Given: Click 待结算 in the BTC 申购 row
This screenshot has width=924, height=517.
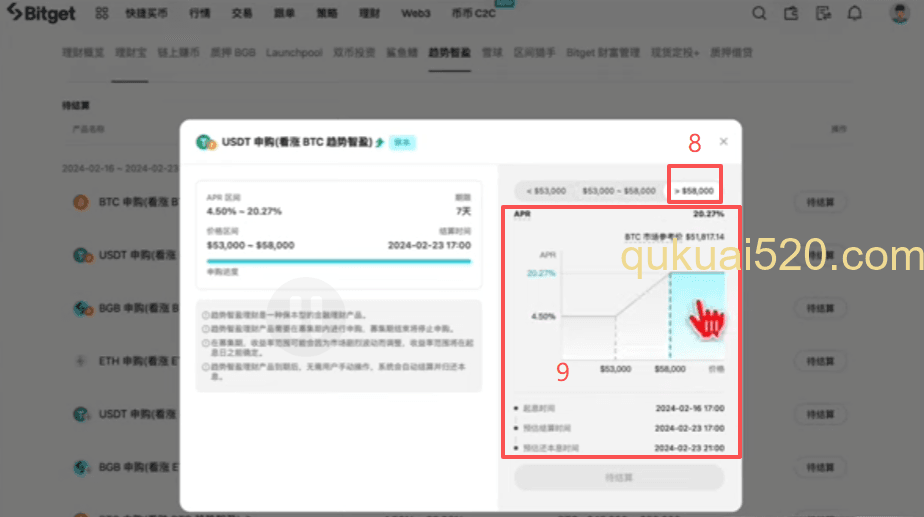Looking at the screenshot, I should 820,202.
